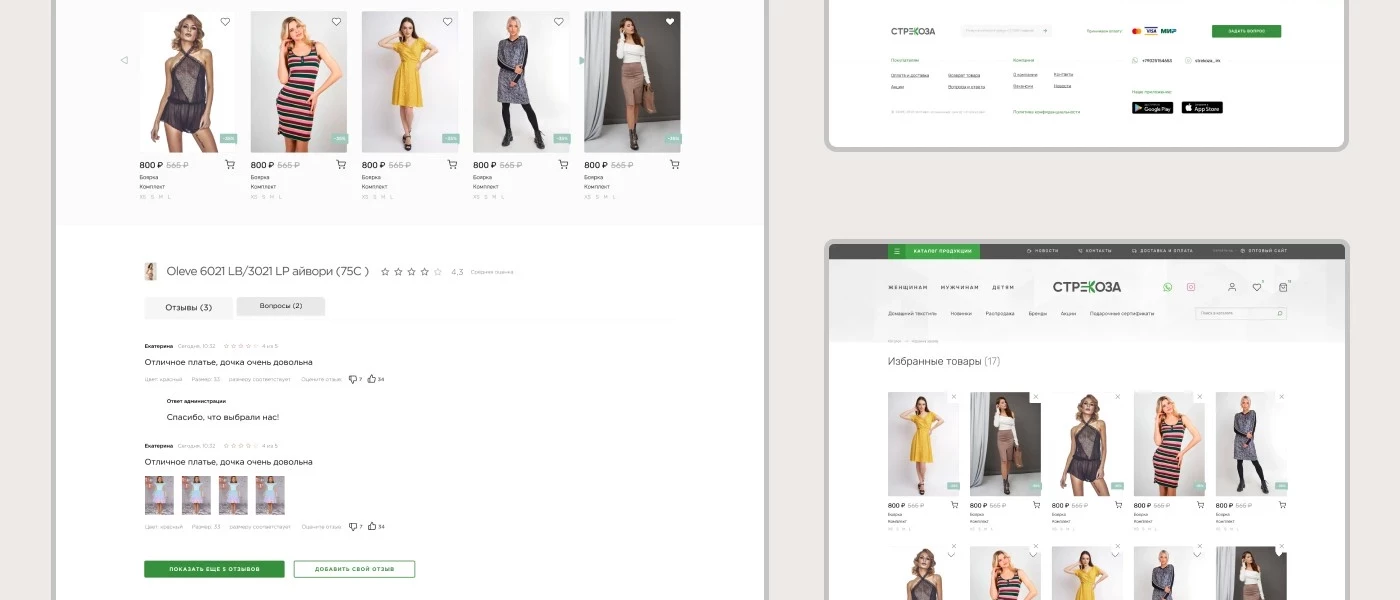The height and width of the screenshot is (600, 1400).
Task: Select the Отзывы (3) tab
Action: point(188,308)
